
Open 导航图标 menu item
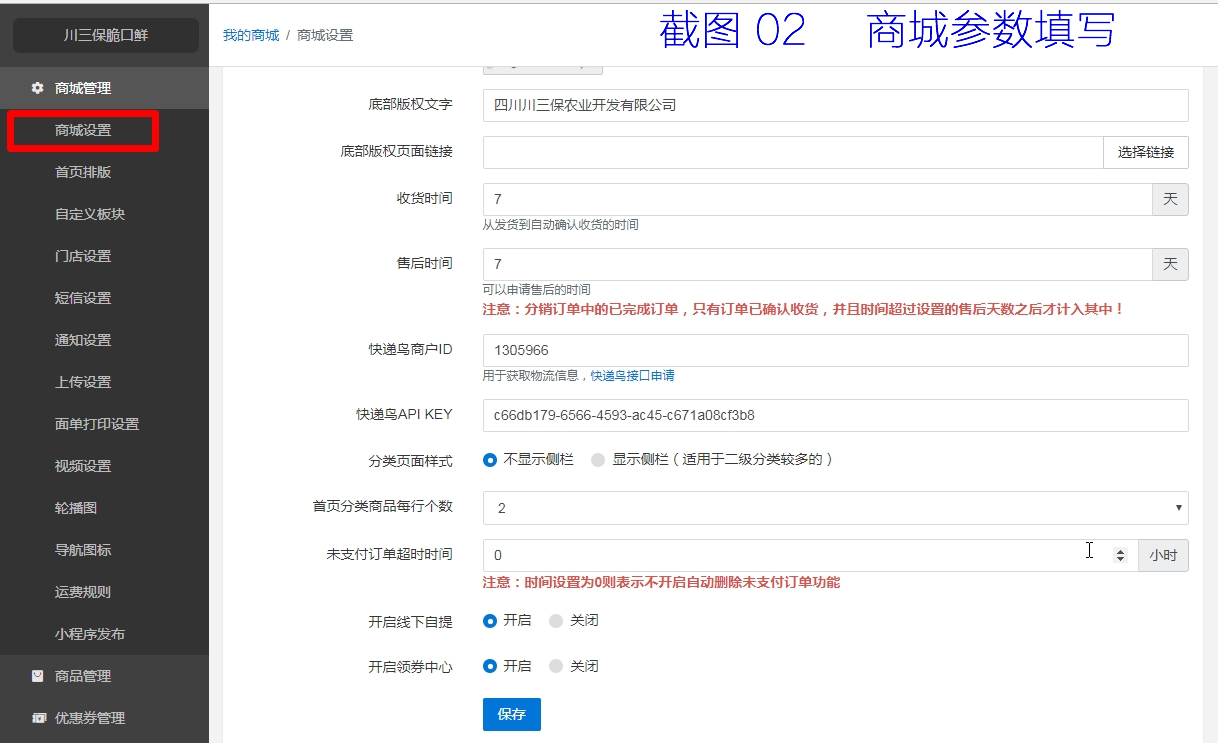click(83, 550)
